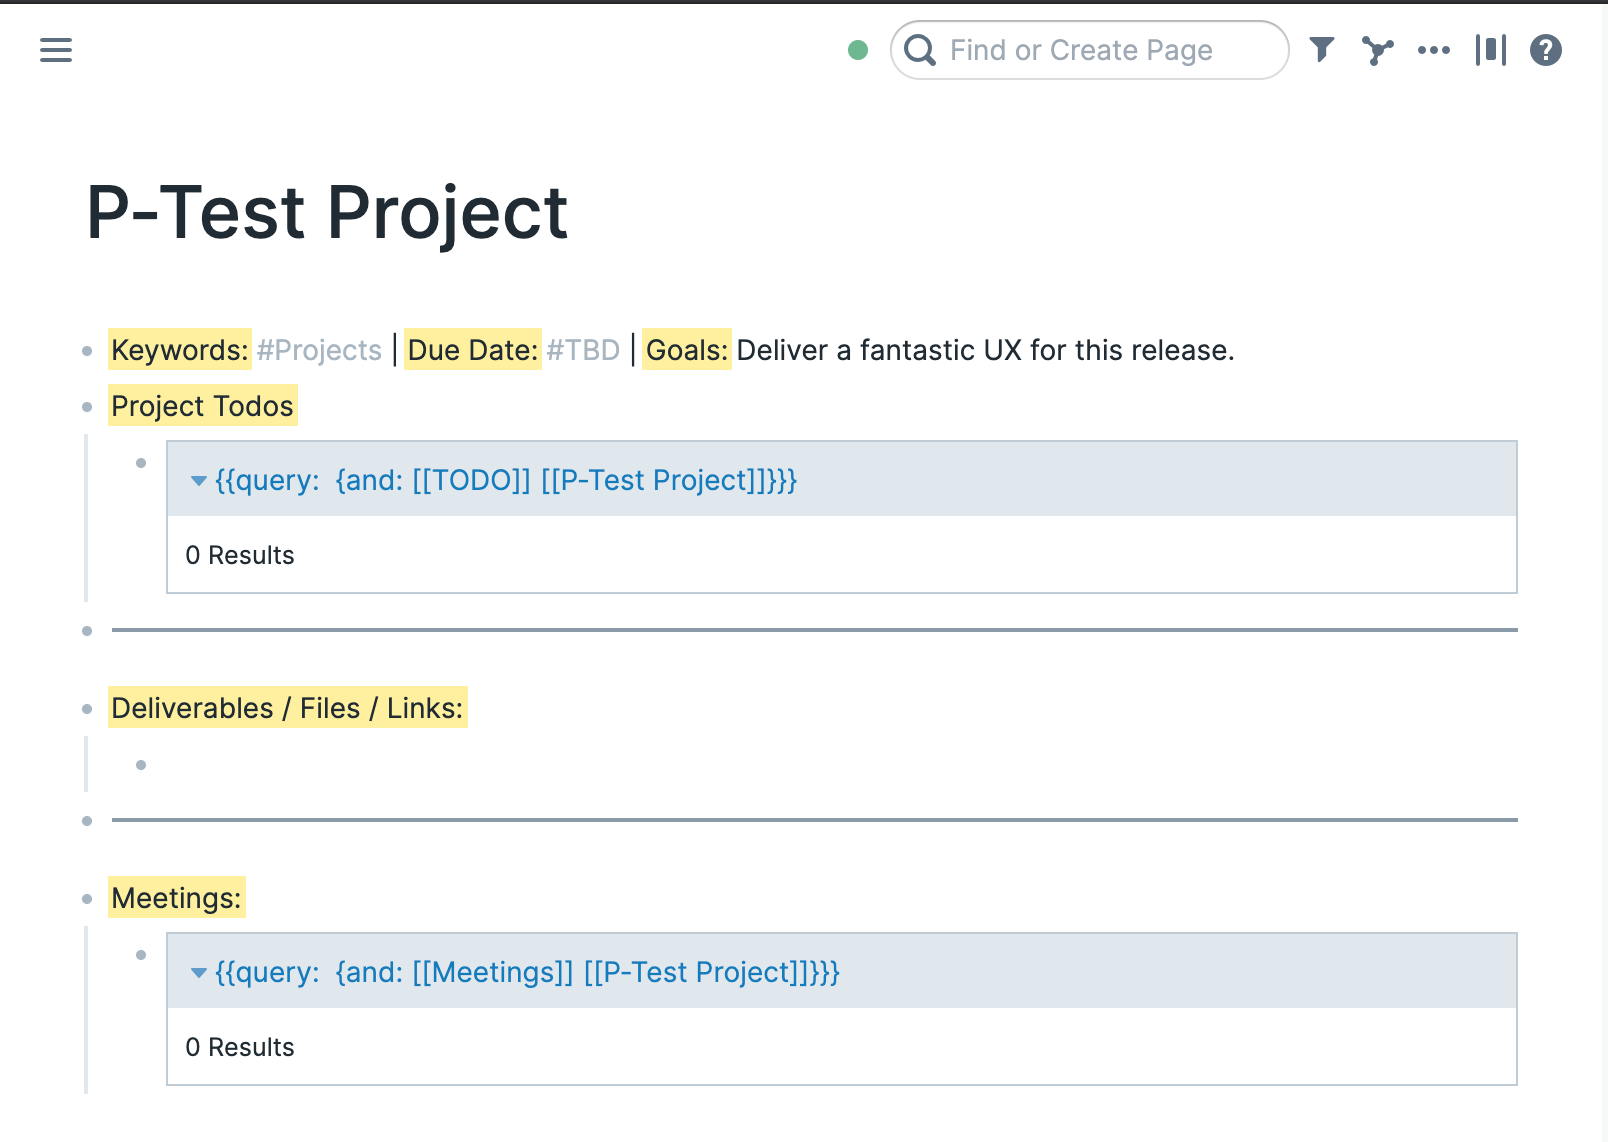
Task: Open the help question mark icon
Action: click(x=1545, y=50)
